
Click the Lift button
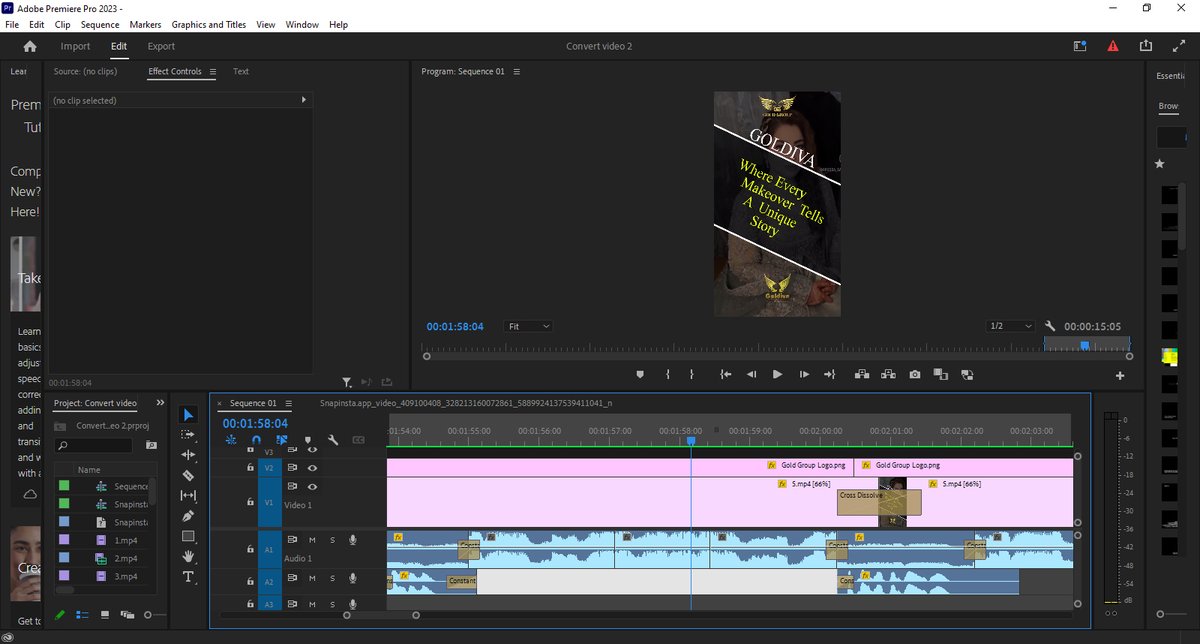pos(861,375)
